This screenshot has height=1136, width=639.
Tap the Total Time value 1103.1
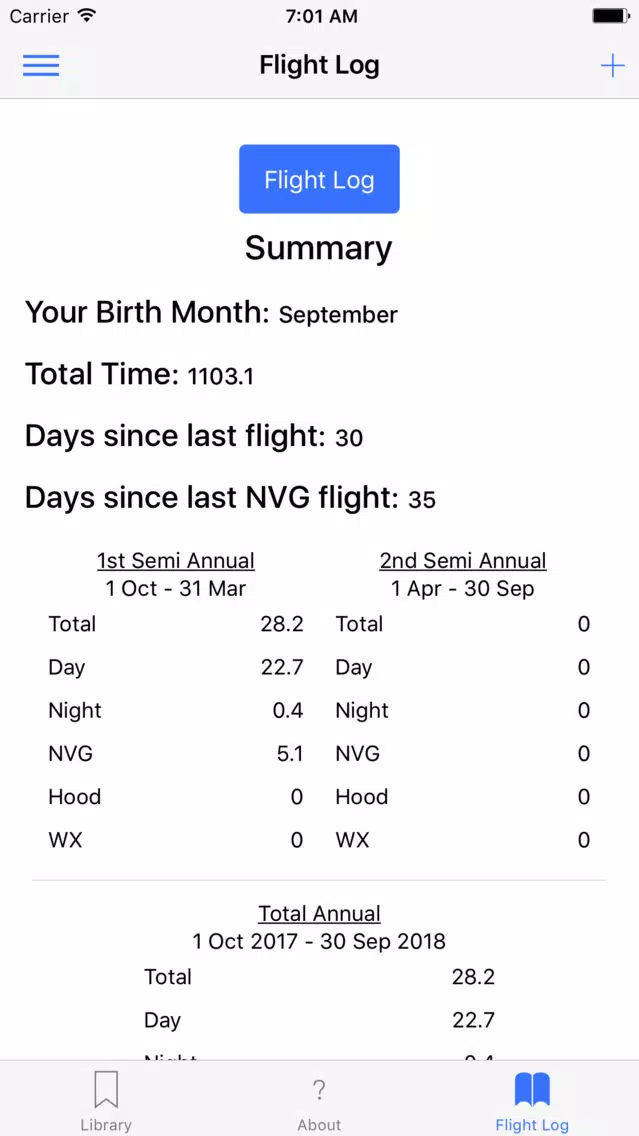tap(220, 377)
